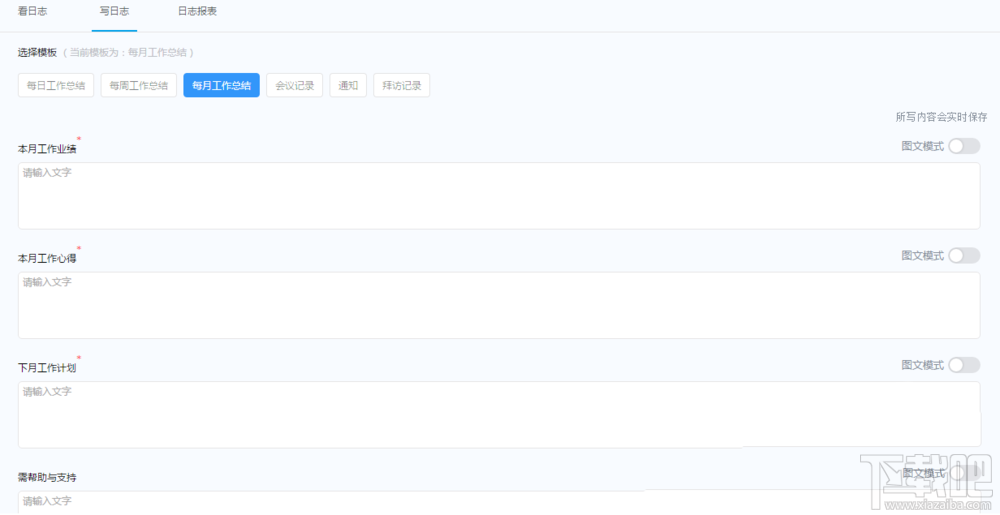
Task: Choose the 拜访记录 template
Action: click(x=402, y=85)
